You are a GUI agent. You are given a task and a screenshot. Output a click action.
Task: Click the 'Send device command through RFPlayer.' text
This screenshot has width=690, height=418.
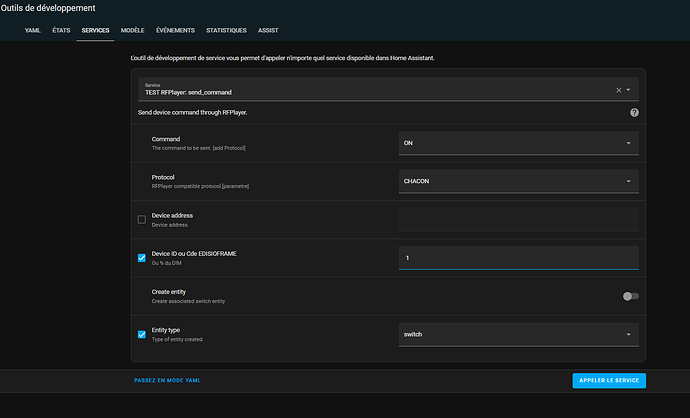click(x=192, y=113)
